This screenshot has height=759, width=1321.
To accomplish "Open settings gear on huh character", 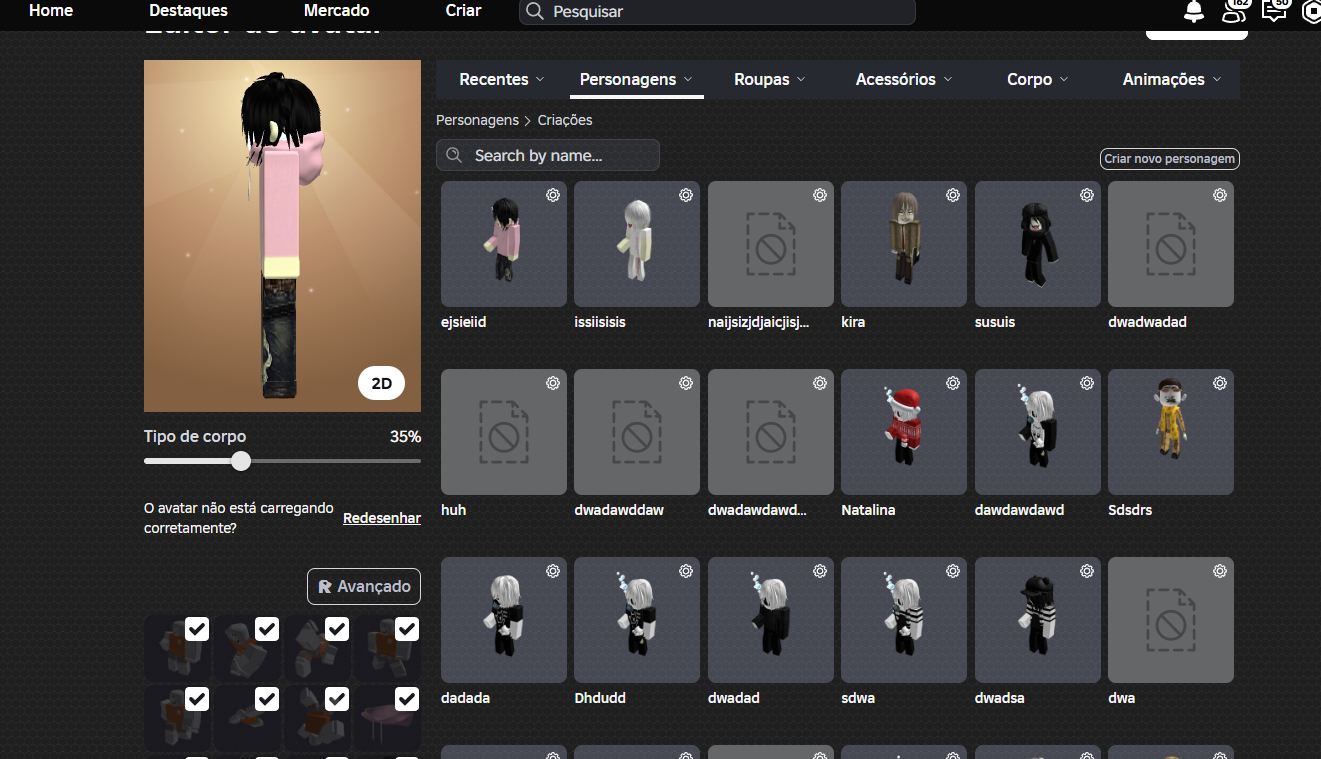I will 553,383.
